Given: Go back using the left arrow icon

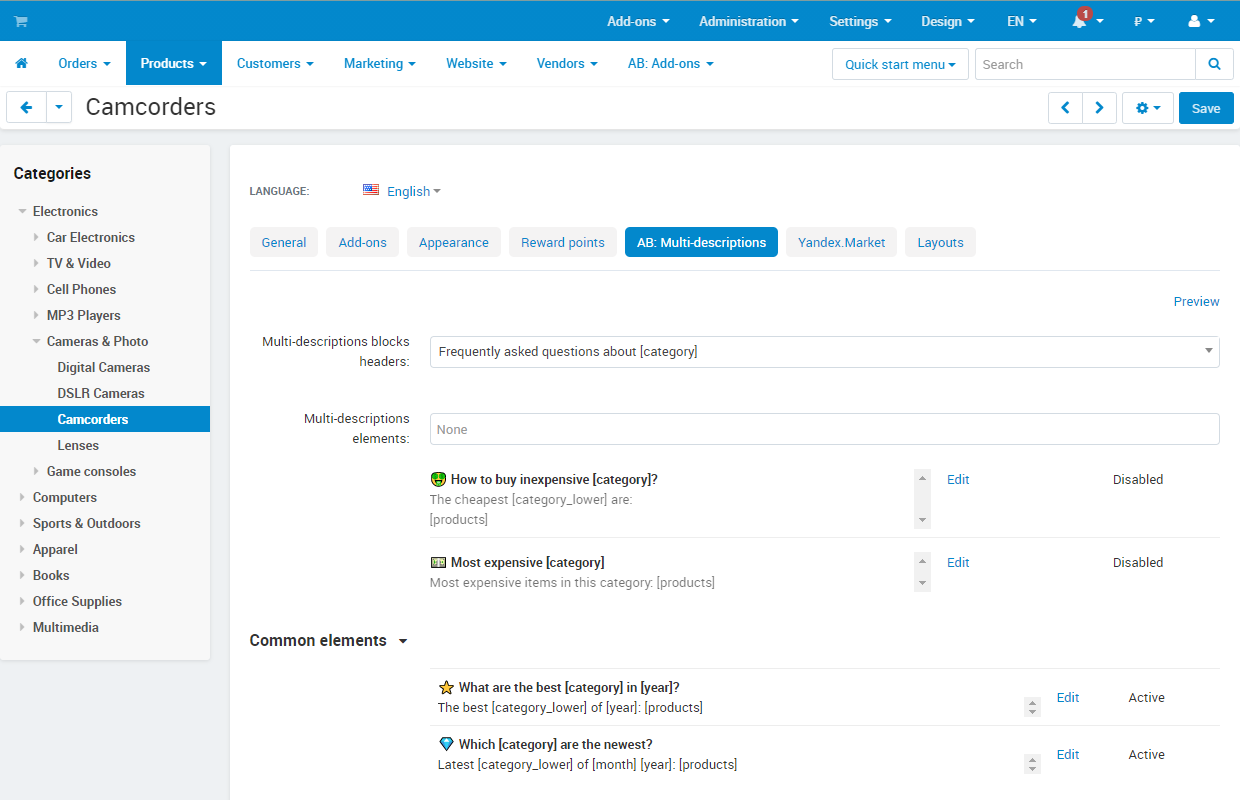Looking at the screenshot, I should pos(26,107).
